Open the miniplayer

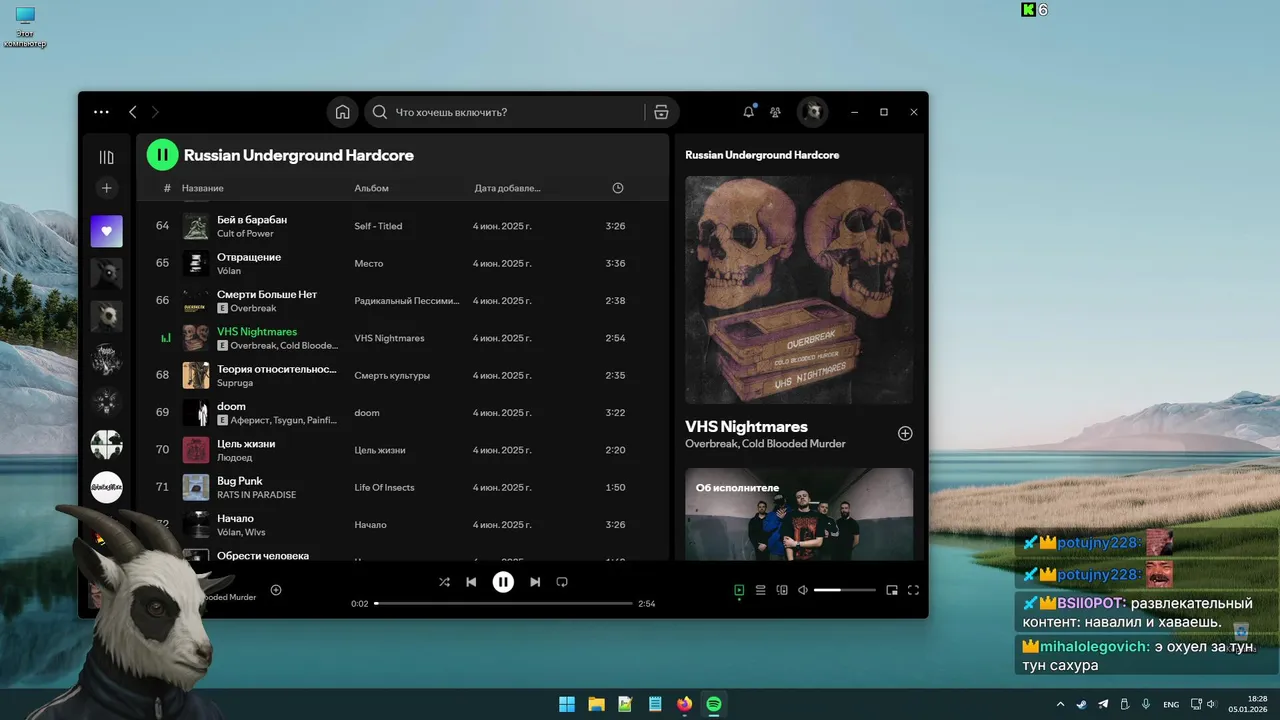(892, 590)
